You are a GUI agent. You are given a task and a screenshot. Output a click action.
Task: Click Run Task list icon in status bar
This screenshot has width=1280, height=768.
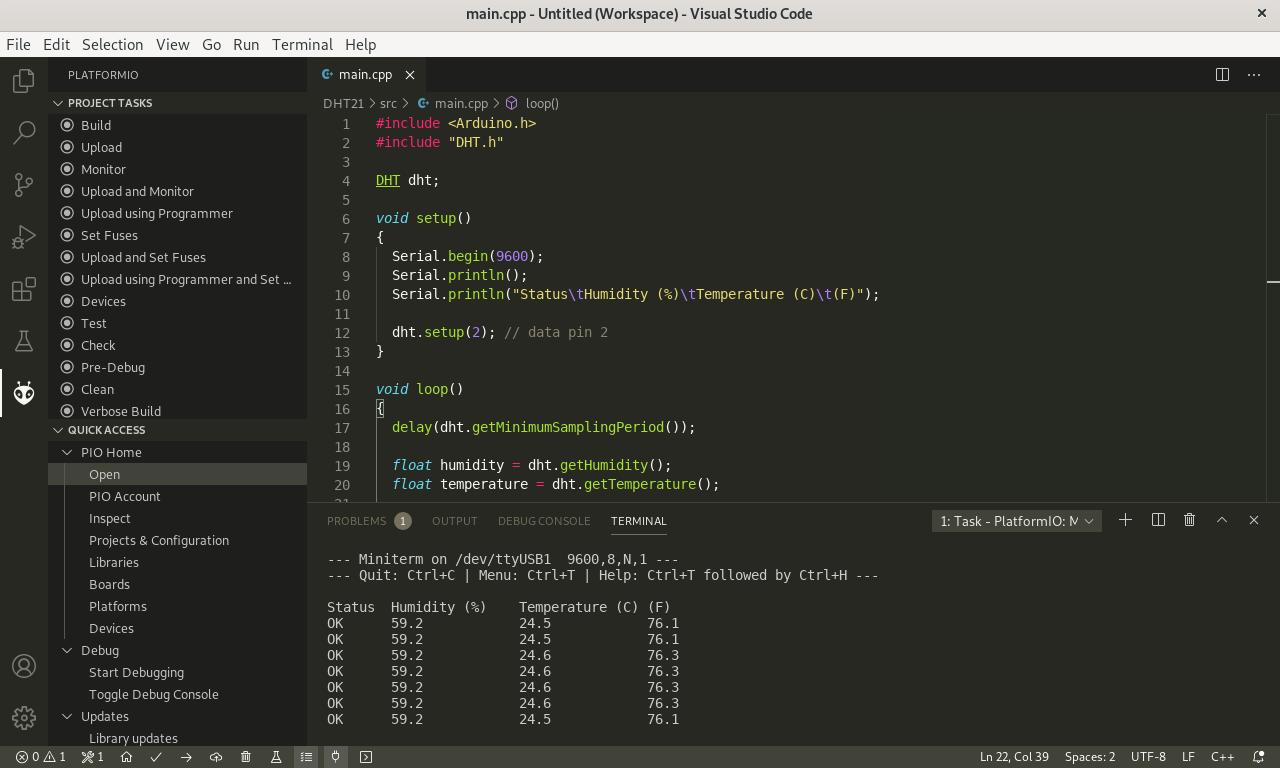[306, 757]
